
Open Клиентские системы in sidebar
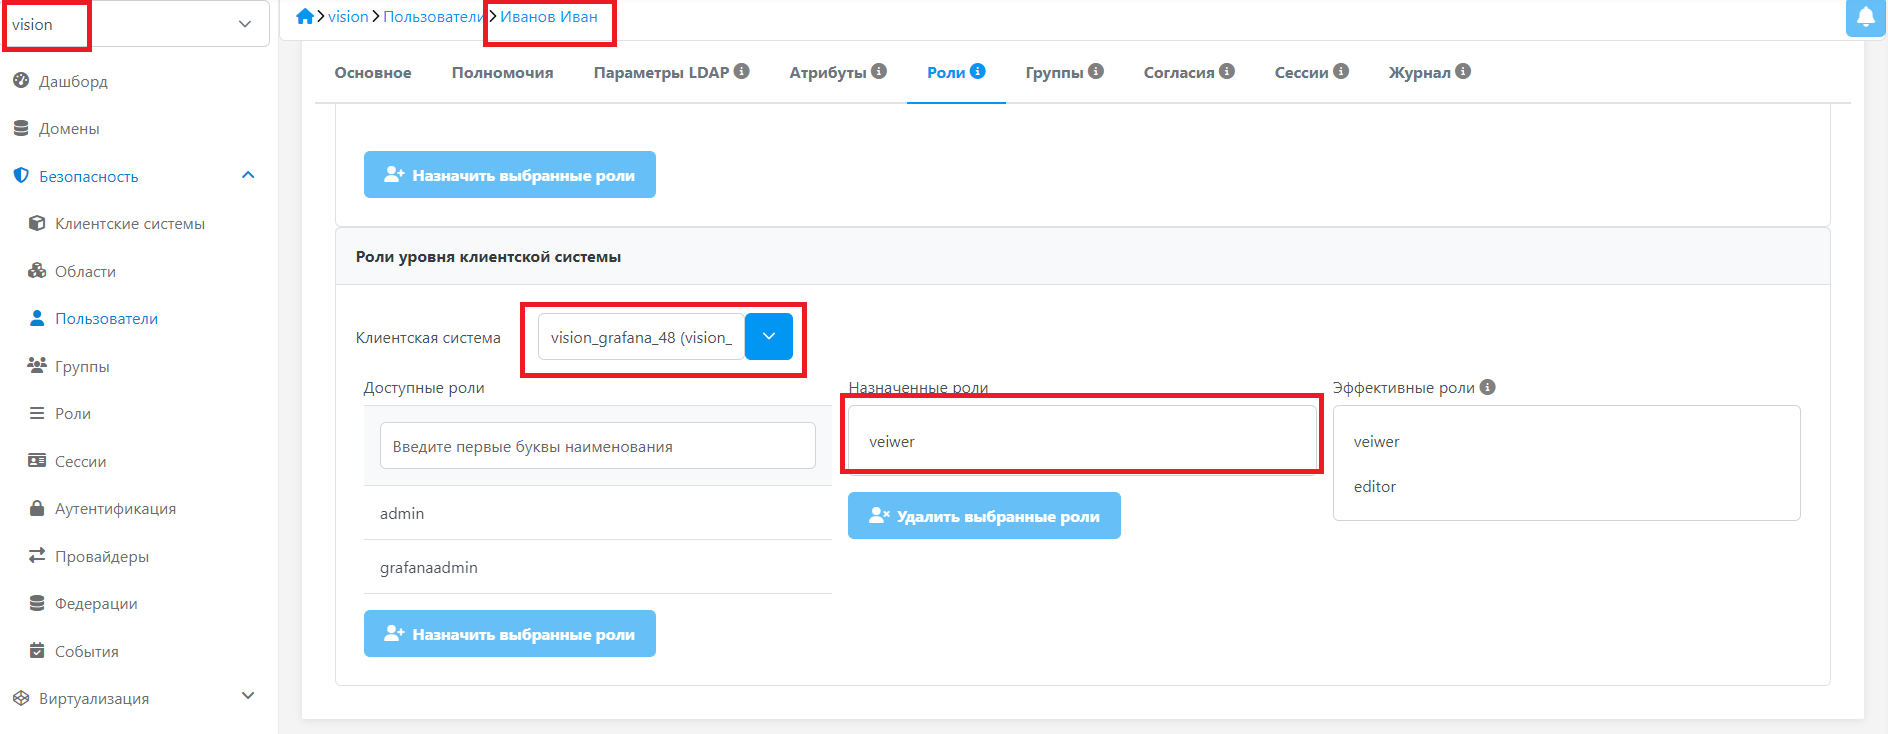click(x=130, y=224)
